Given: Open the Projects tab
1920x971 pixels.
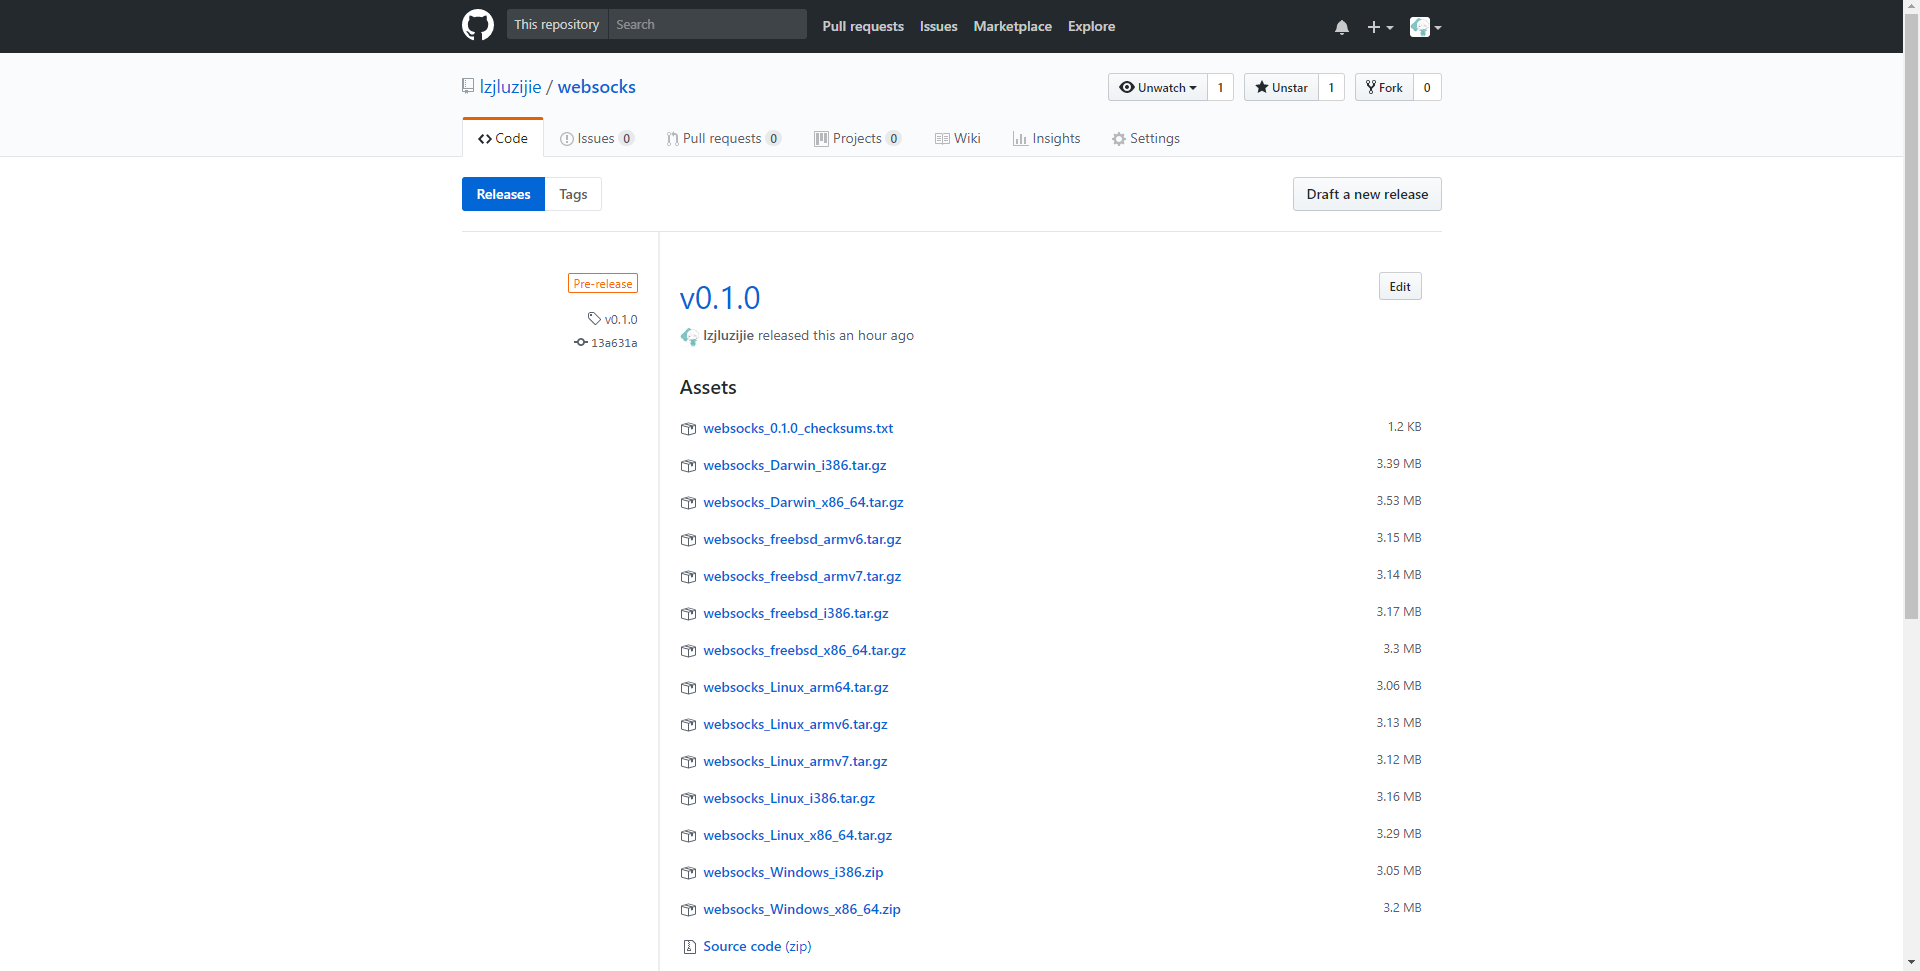Looking at the screenshot, I should pos(857,138).
